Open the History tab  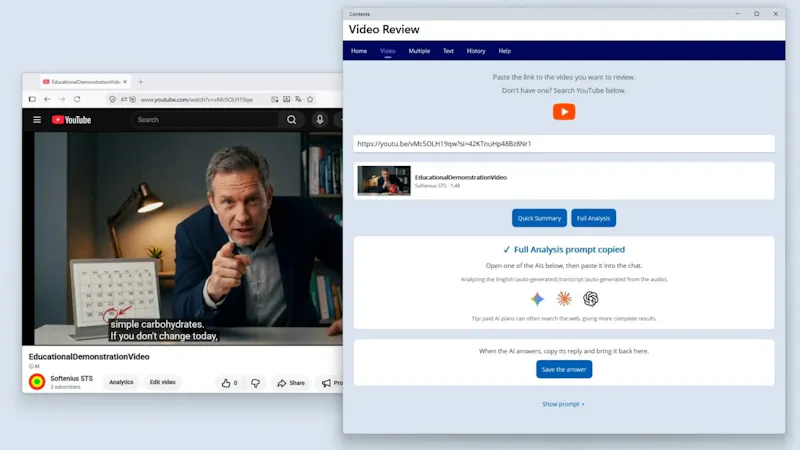(476, 51)
